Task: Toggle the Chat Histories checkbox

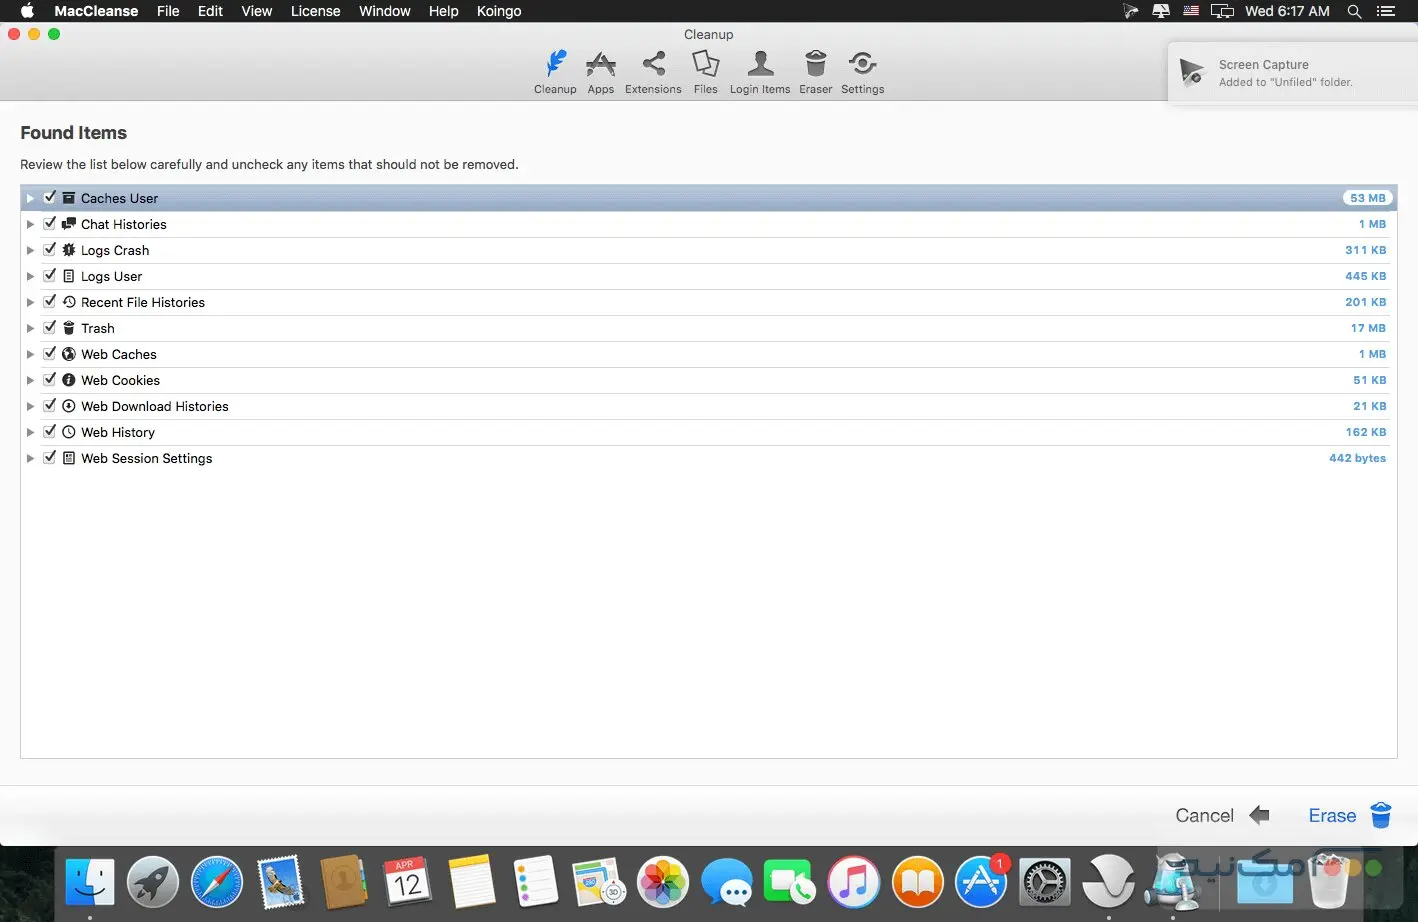Action: [x=50, y=224]
